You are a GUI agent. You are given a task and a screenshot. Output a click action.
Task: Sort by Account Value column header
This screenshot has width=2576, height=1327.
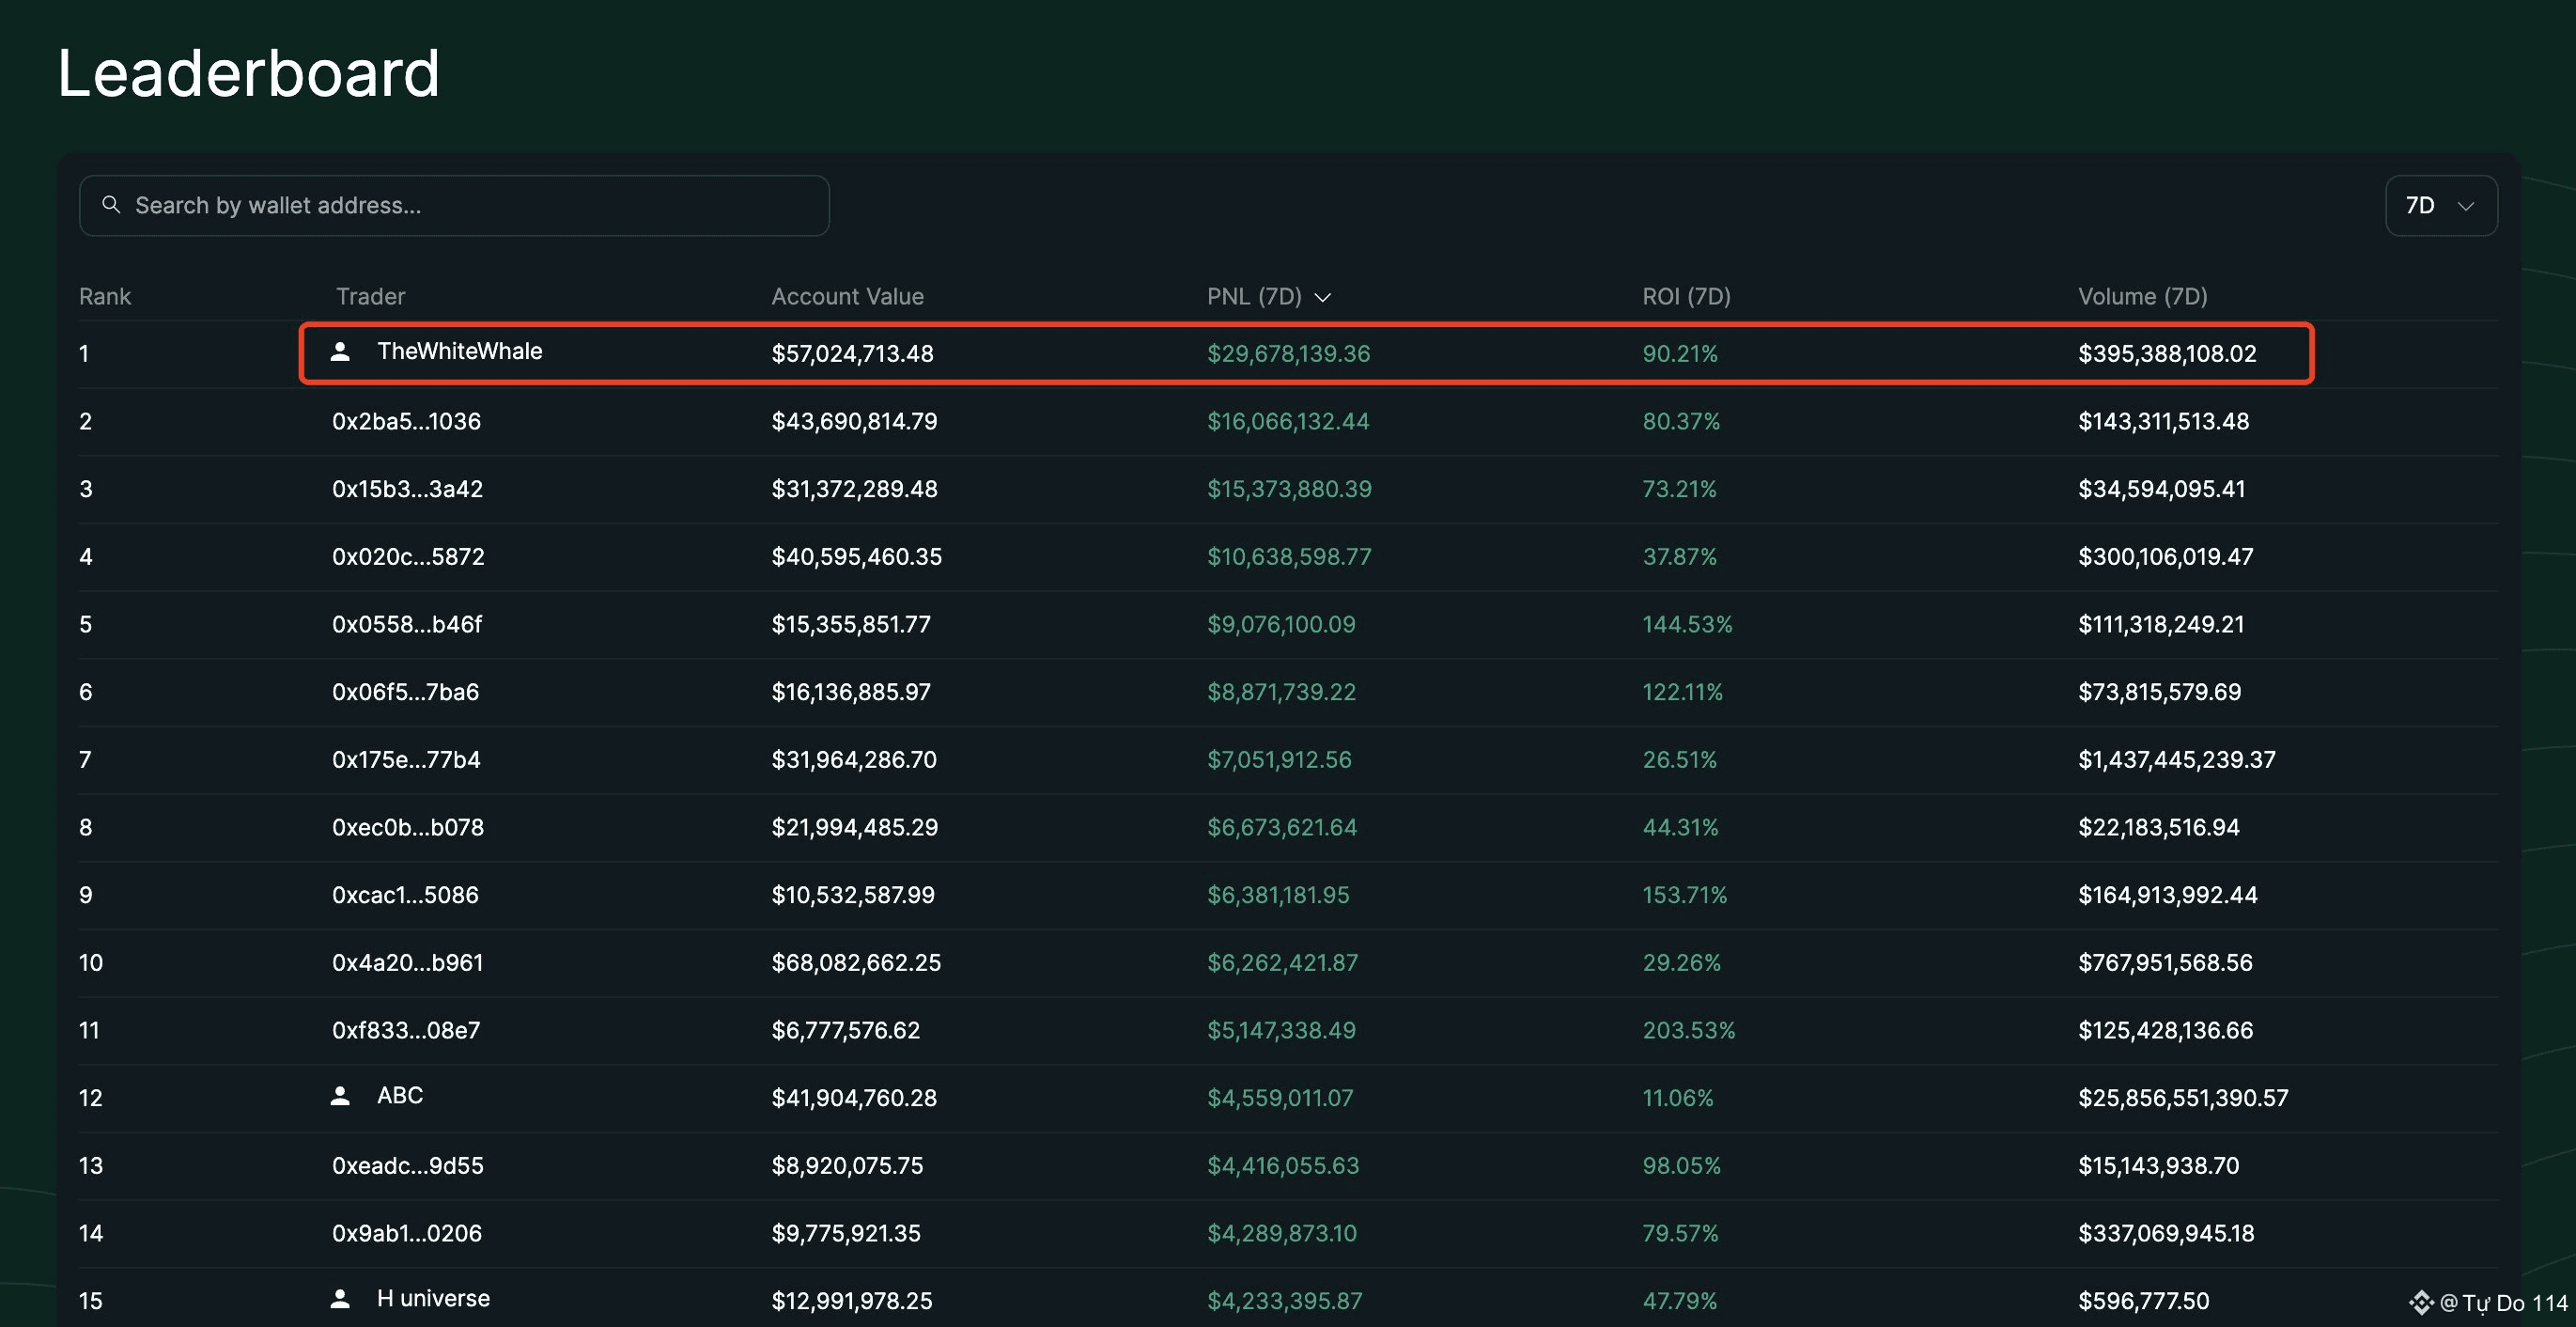click(x=847, y=296)
